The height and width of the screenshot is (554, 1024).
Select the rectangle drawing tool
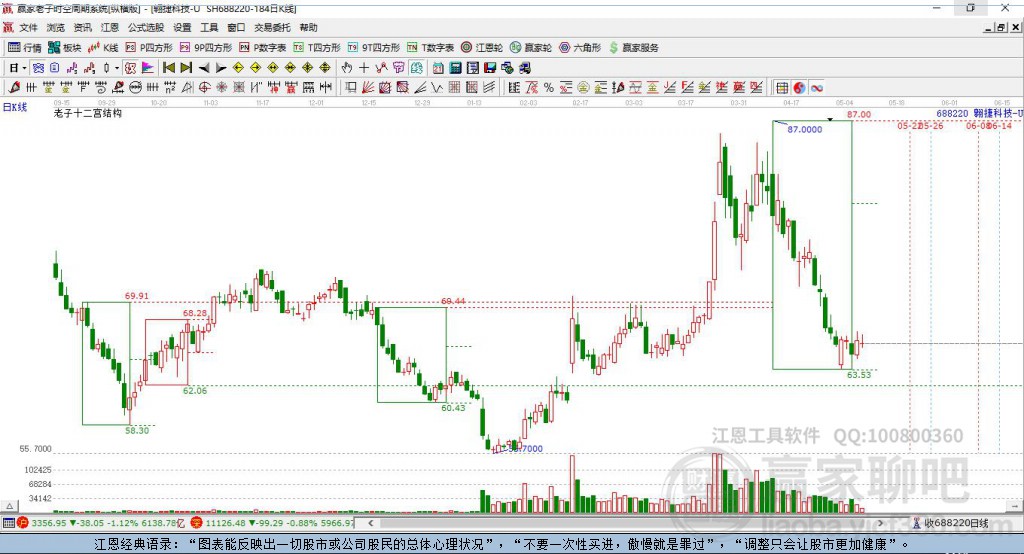point(350,88)
